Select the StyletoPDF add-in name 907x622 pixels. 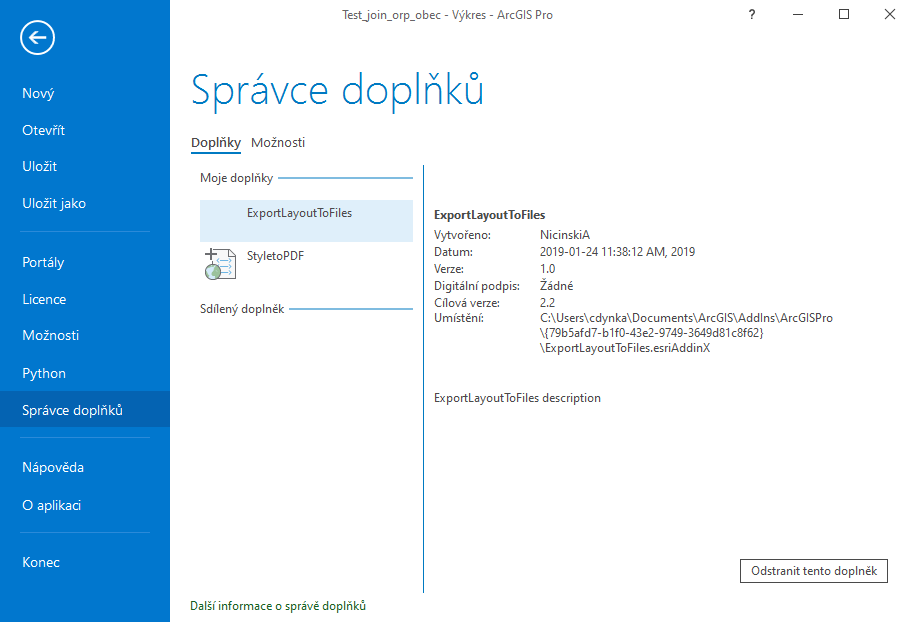point(275,256)
